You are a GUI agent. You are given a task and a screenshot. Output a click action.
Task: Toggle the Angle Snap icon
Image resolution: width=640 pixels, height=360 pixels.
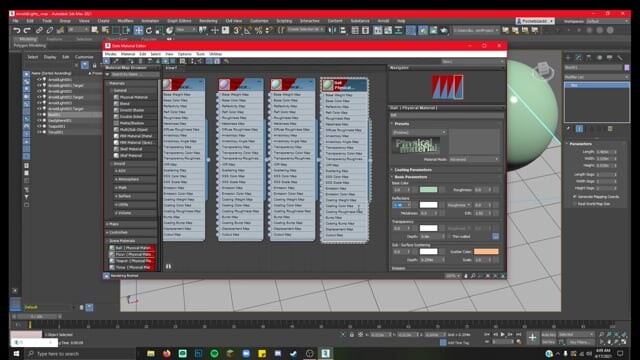[x=248, y=30]
